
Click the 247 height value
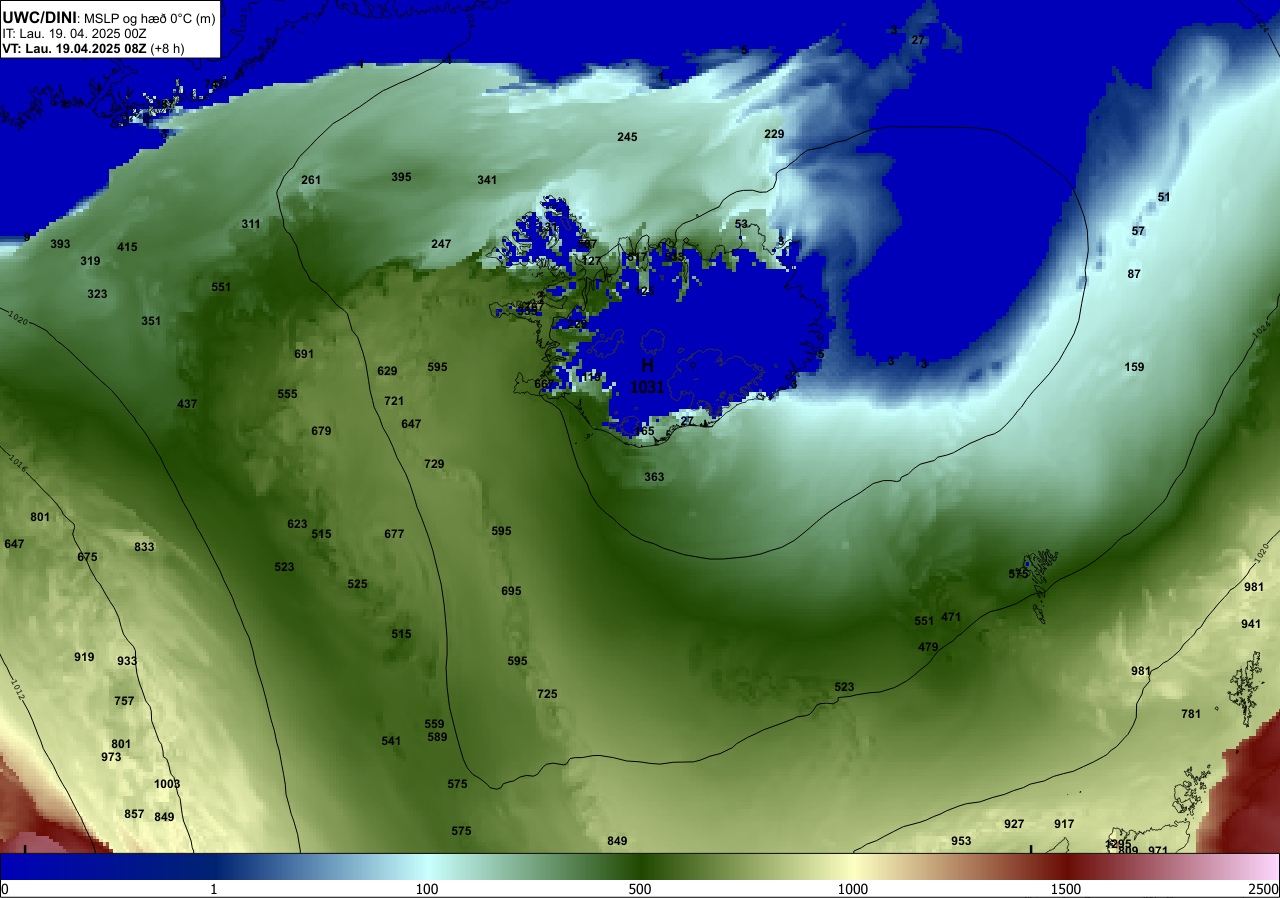[441, 244]
